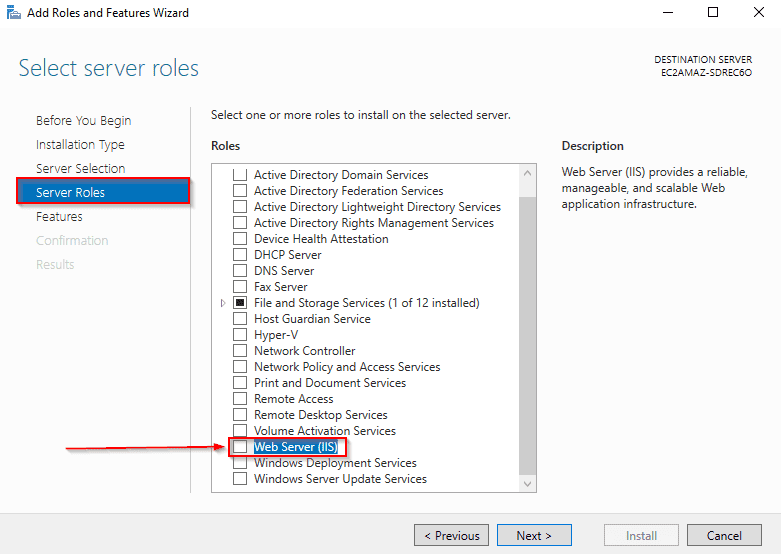Image resolution: width=781 pixels, height=554 pixels.
Task: Click the DNS Server role name
Action: tap(284, 271)
